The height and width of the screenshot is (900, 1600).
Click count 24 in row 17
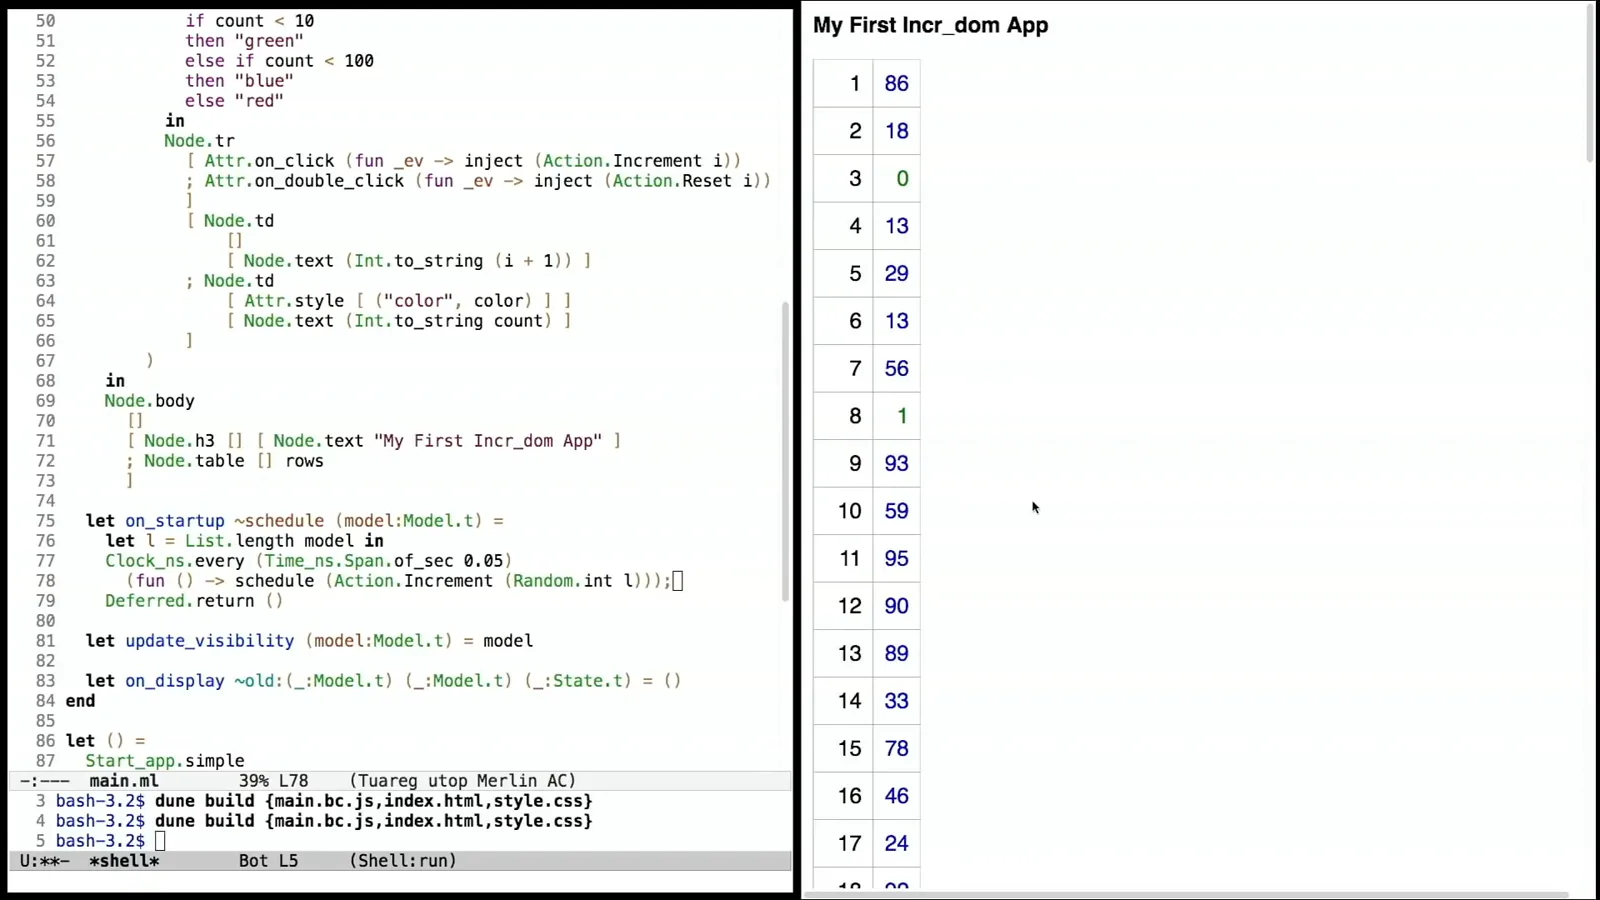[896, 843]
